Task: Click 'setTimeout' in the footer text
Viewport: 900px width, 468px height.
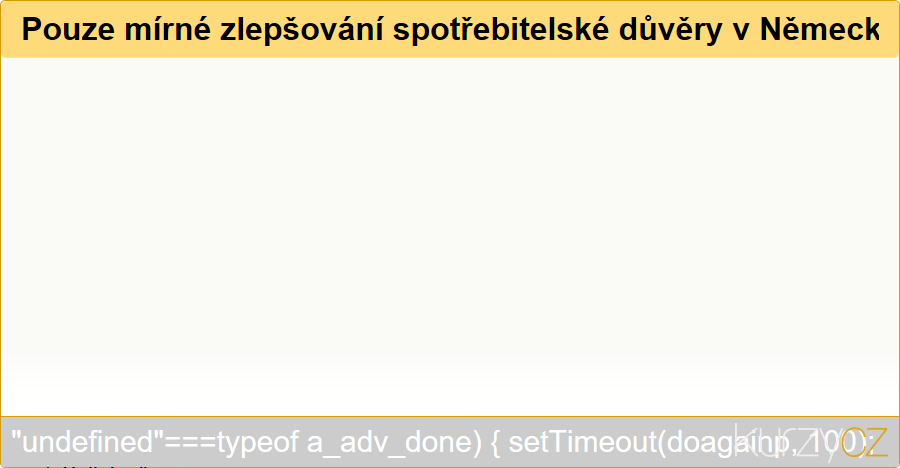Action: [583, 442]
